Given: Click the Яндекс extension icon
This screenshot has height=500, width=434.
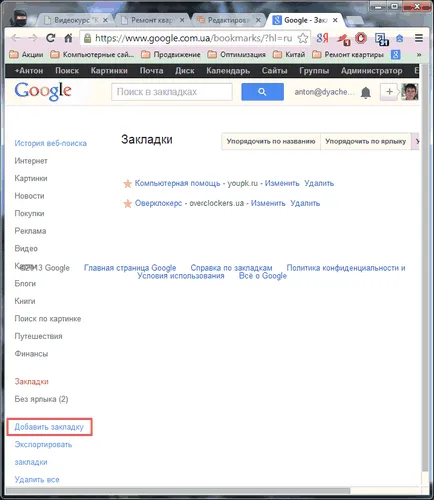Looking at the screenshot, I should (x=322, y=38).
